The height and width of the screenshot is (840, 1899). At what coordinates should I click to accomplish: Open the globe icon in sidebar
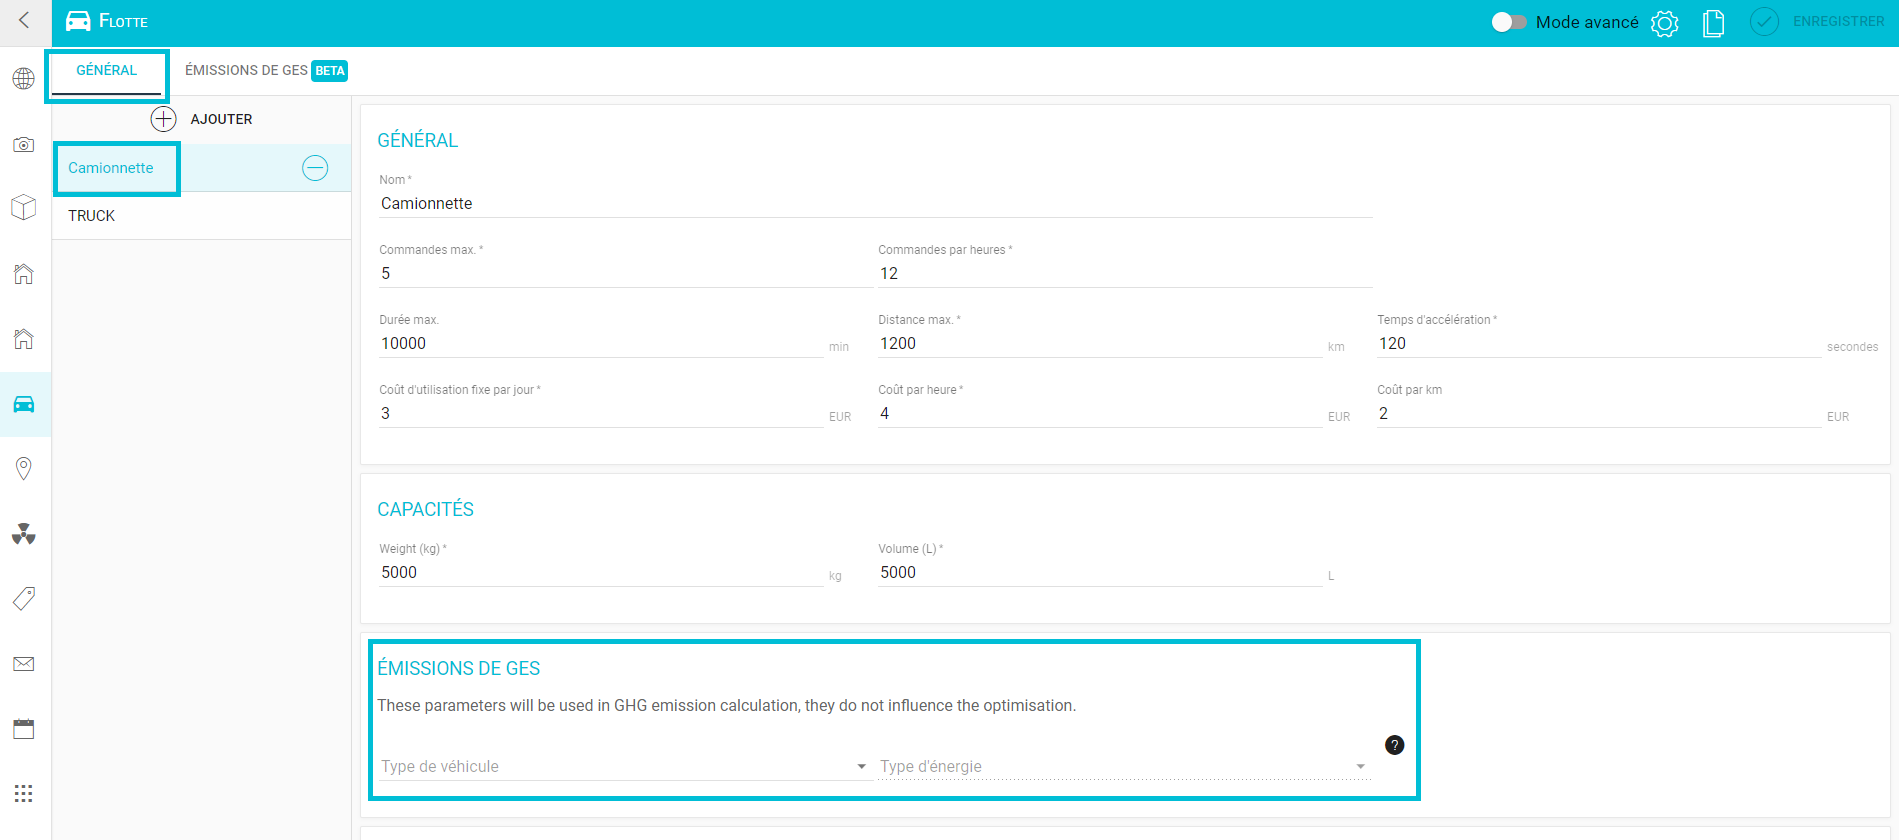point(24,79)
